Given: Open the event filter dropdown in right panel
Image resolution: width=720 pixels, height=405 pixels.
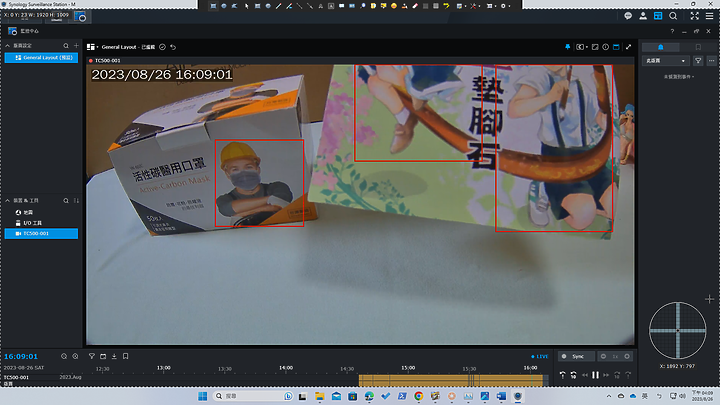Looking at the screenshot, I should [x=666, y=61].
